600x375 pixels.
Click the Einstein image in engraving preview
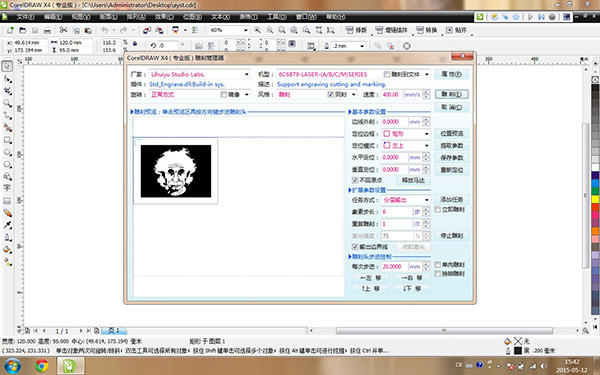(x=176, y=171)
